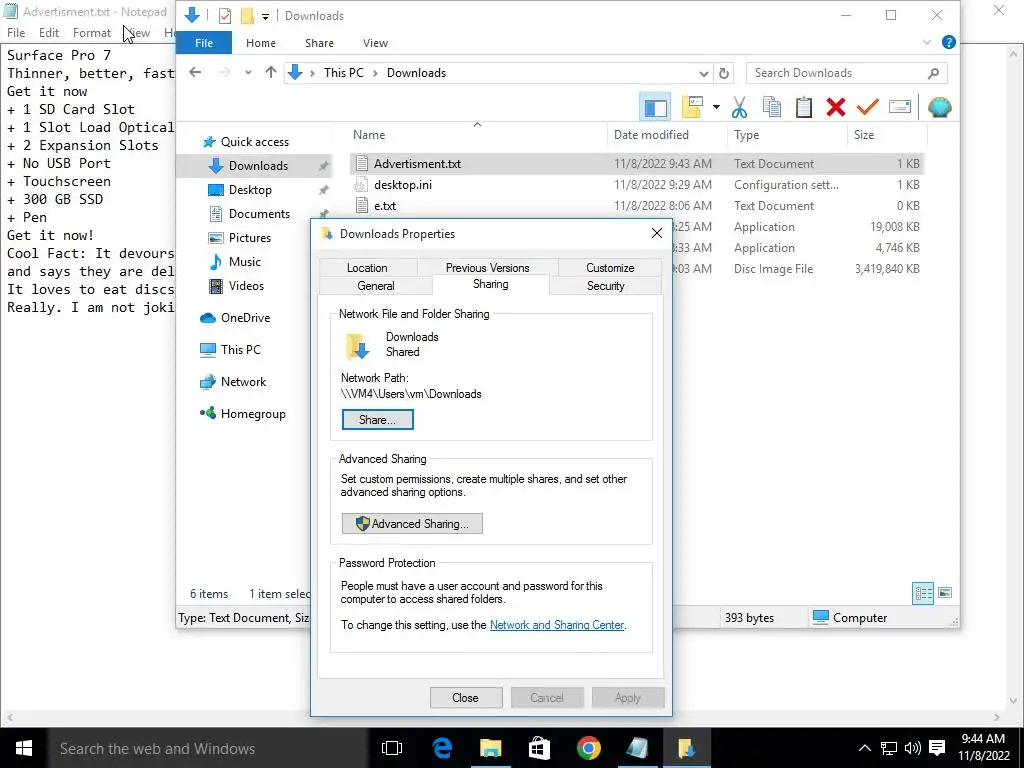This screenshot has width=1024, height=768.
Task: Click the search magnifier icon
Action: click(933, 73)
